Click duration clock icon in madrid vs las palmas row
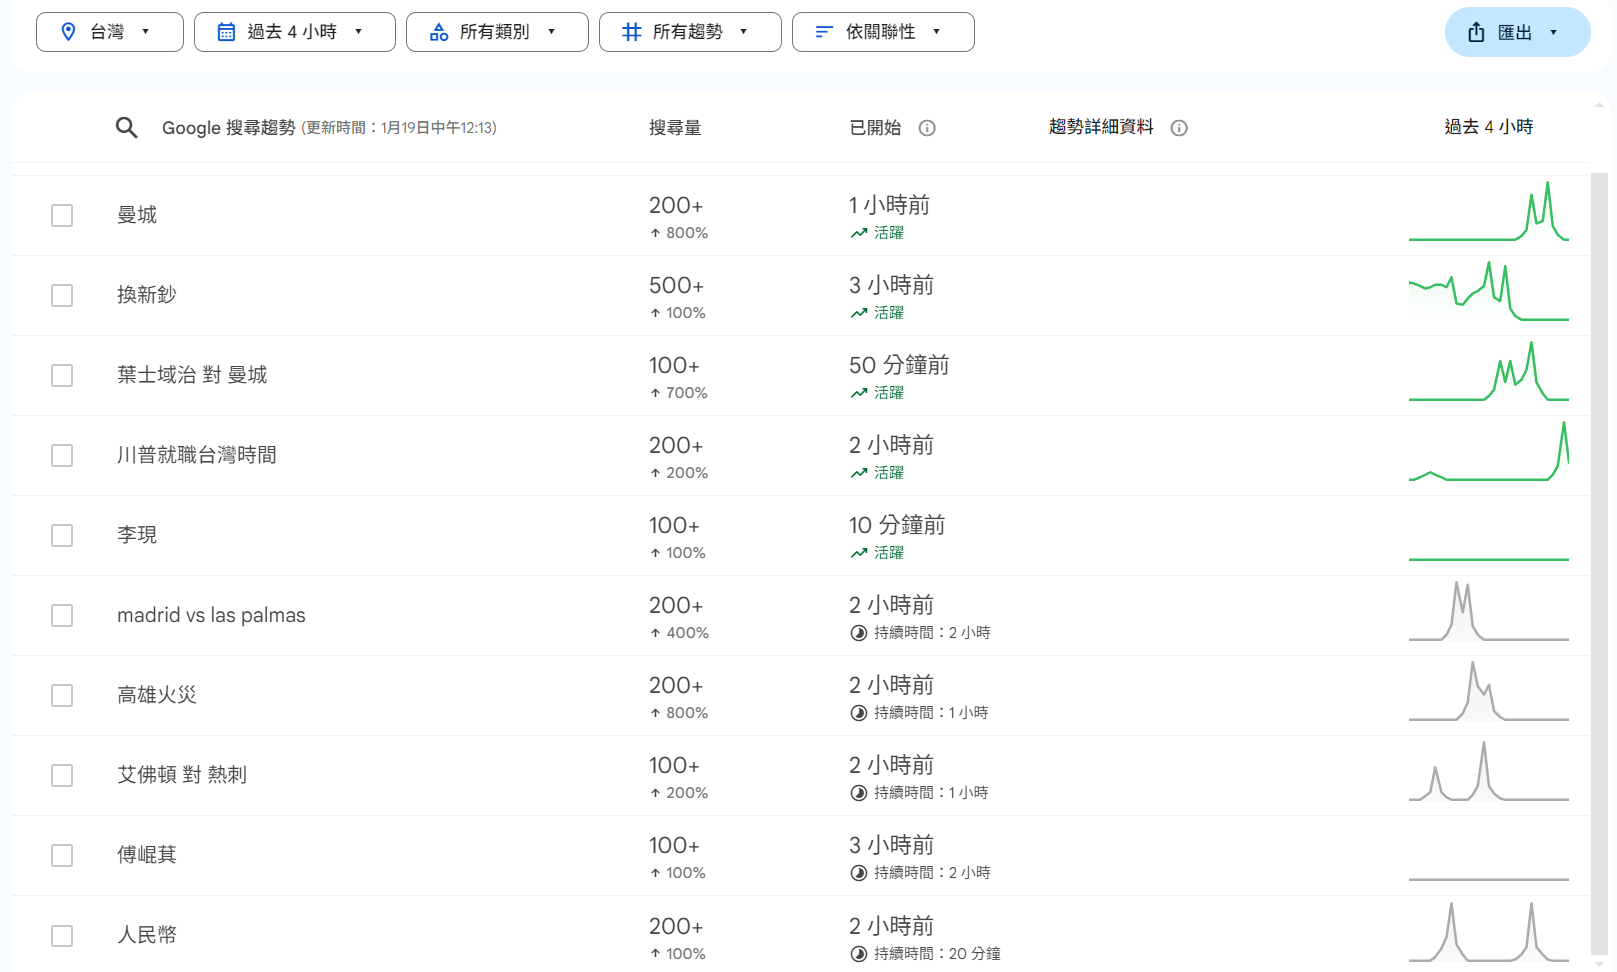This screenshot has width=1617, height=972. click(858, 633)
